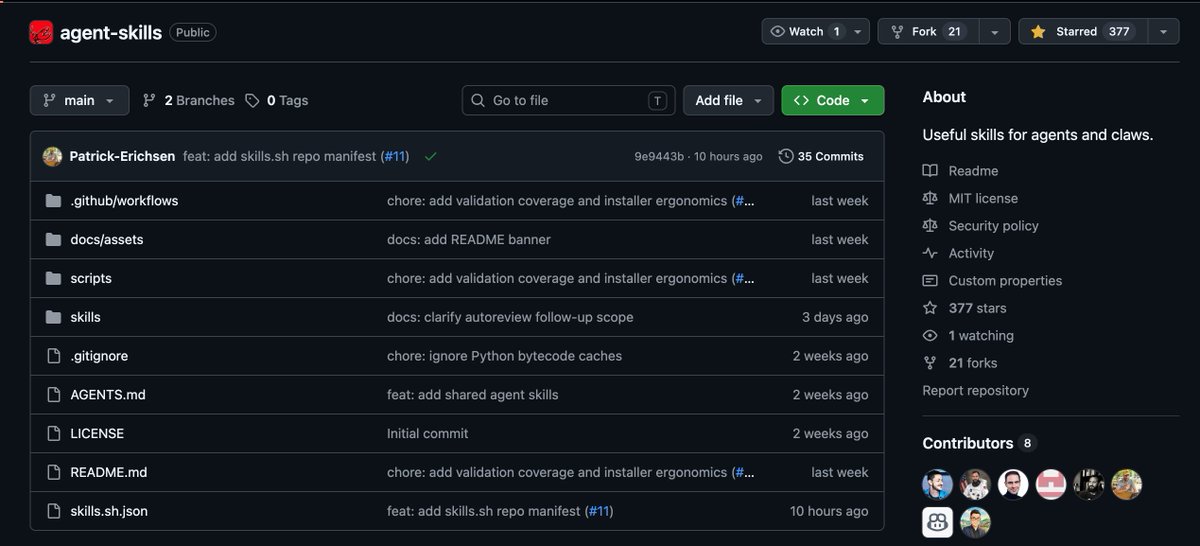Viewport: 1200px width, 546px height.
Task: Open the AGENTS.md file
Action: tap(108, 395)
